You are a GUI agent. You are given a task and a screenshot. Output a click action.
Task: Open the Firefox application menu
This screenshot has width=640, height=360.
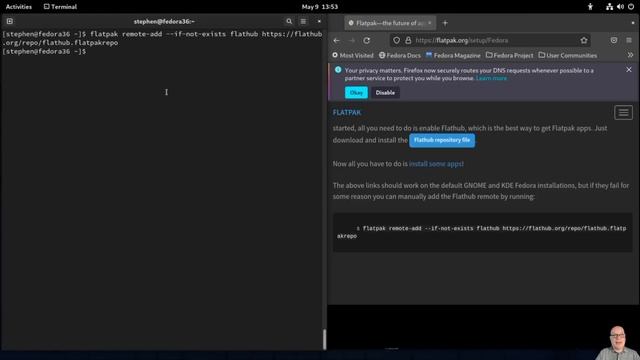tap(629, 40)
